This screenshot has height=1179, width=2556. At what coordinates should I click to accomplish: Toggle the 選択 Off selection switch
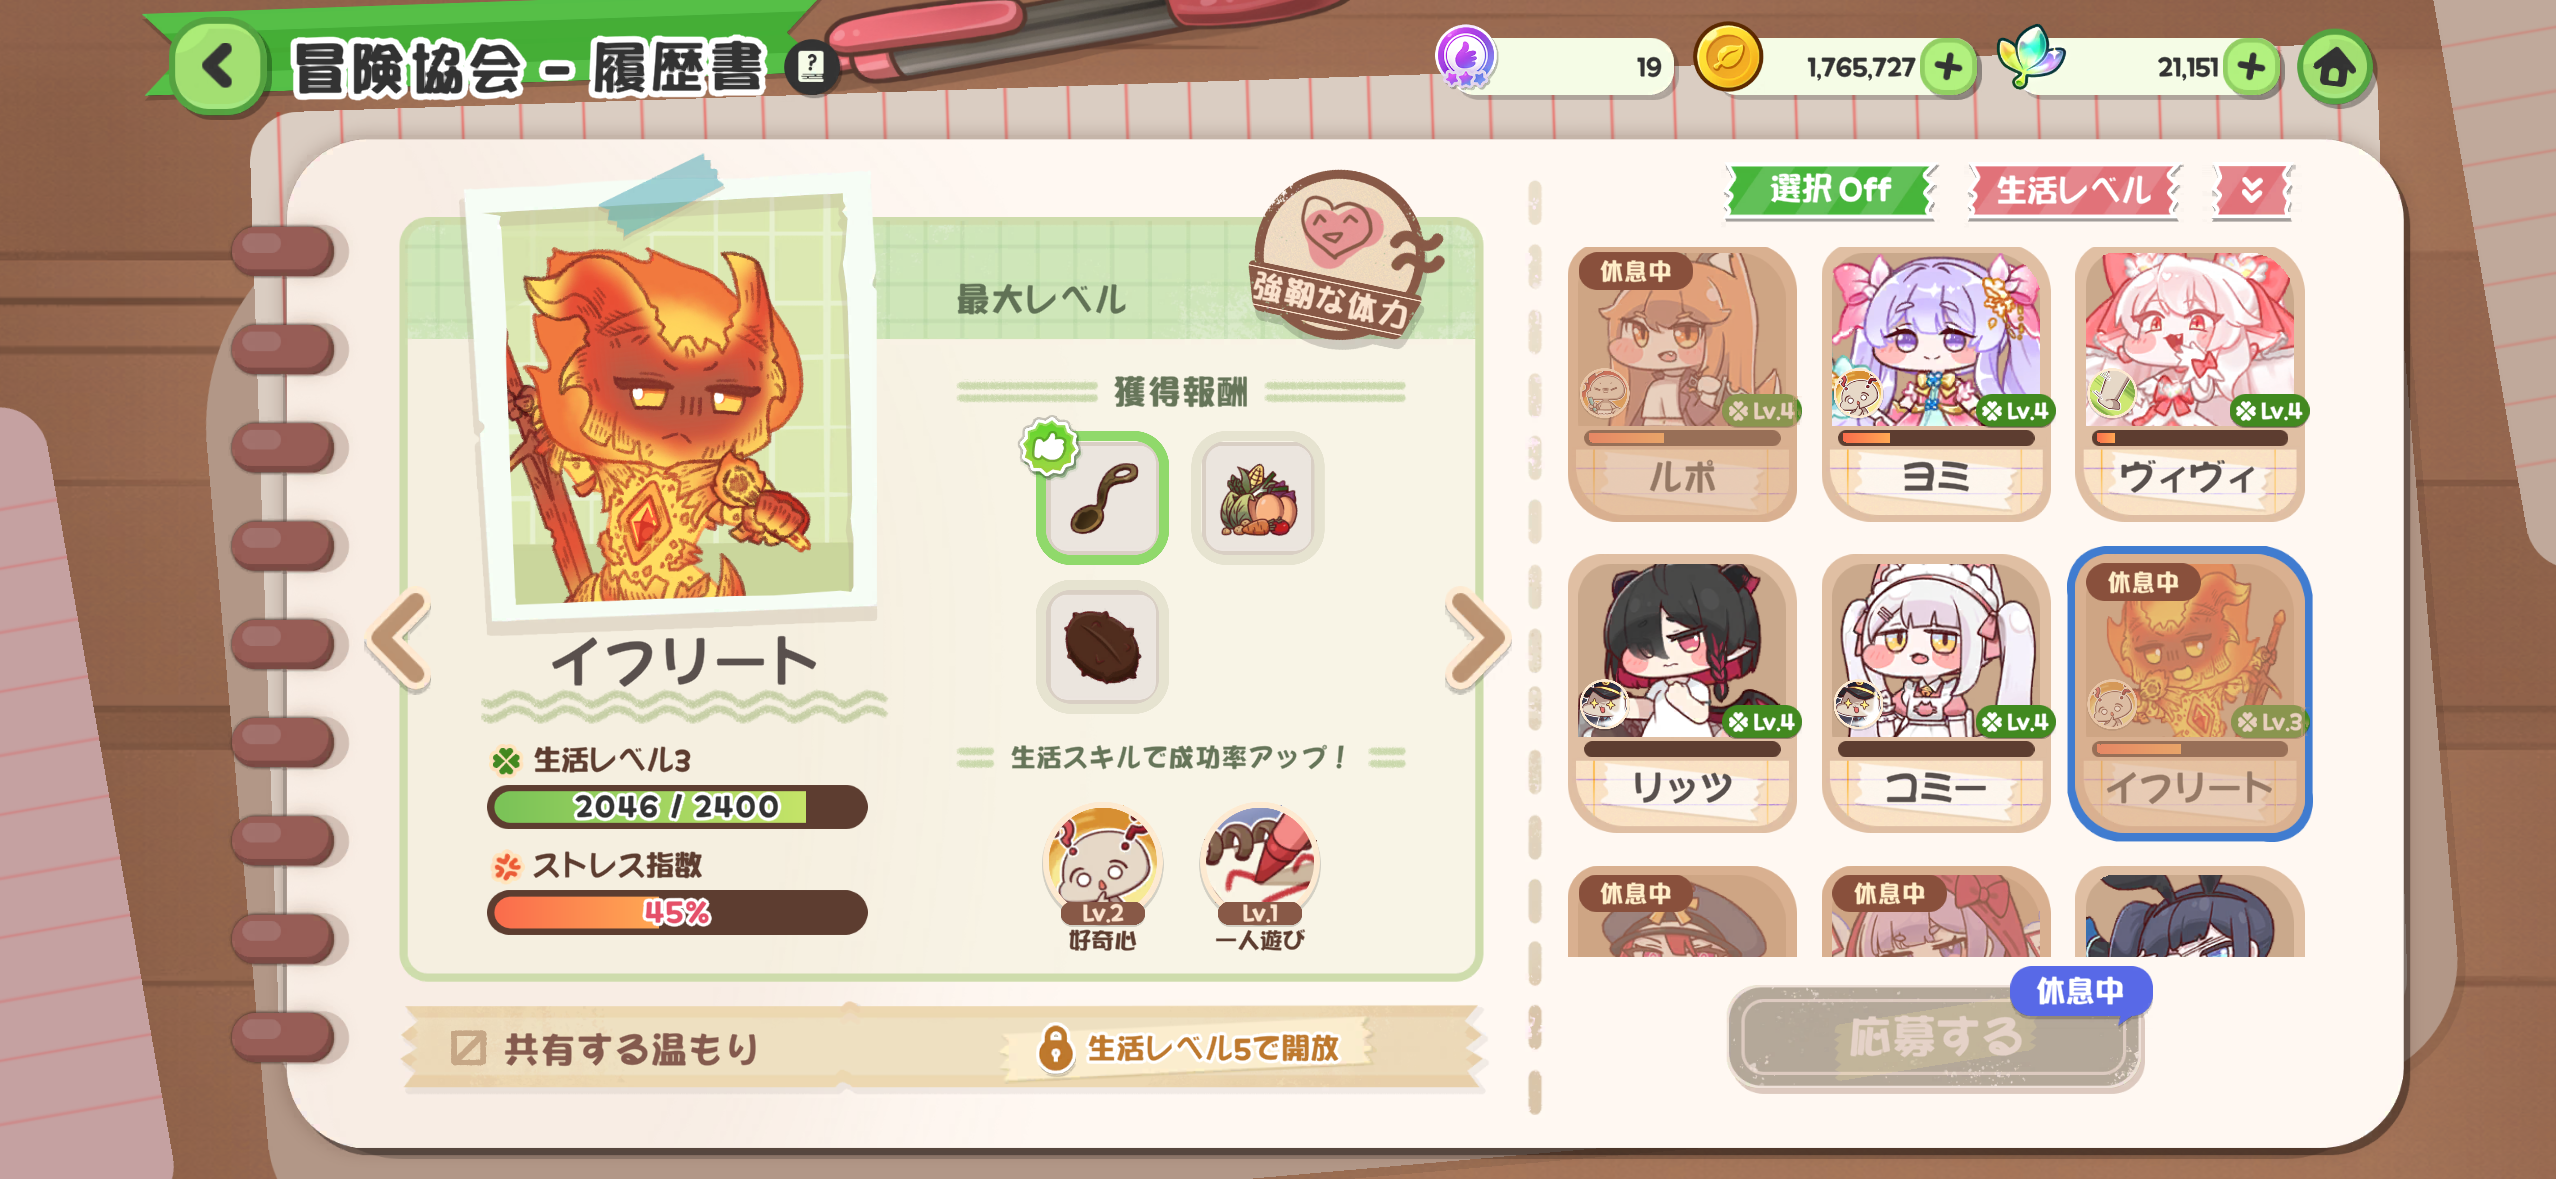point(1830,190)
